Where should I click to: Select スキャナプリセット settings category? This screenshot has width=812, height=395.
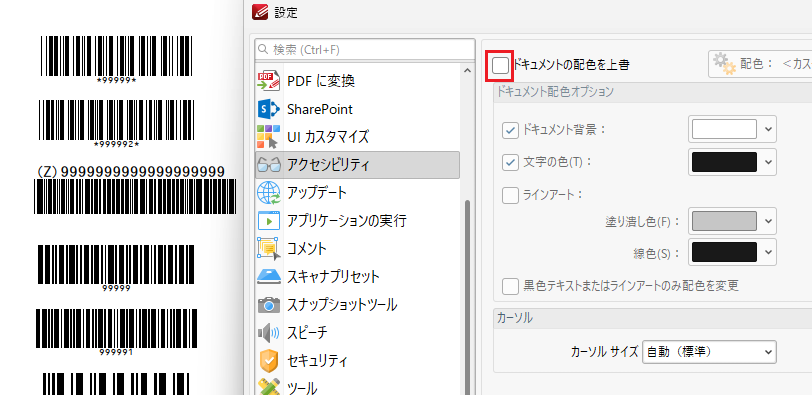coord(357,276)
